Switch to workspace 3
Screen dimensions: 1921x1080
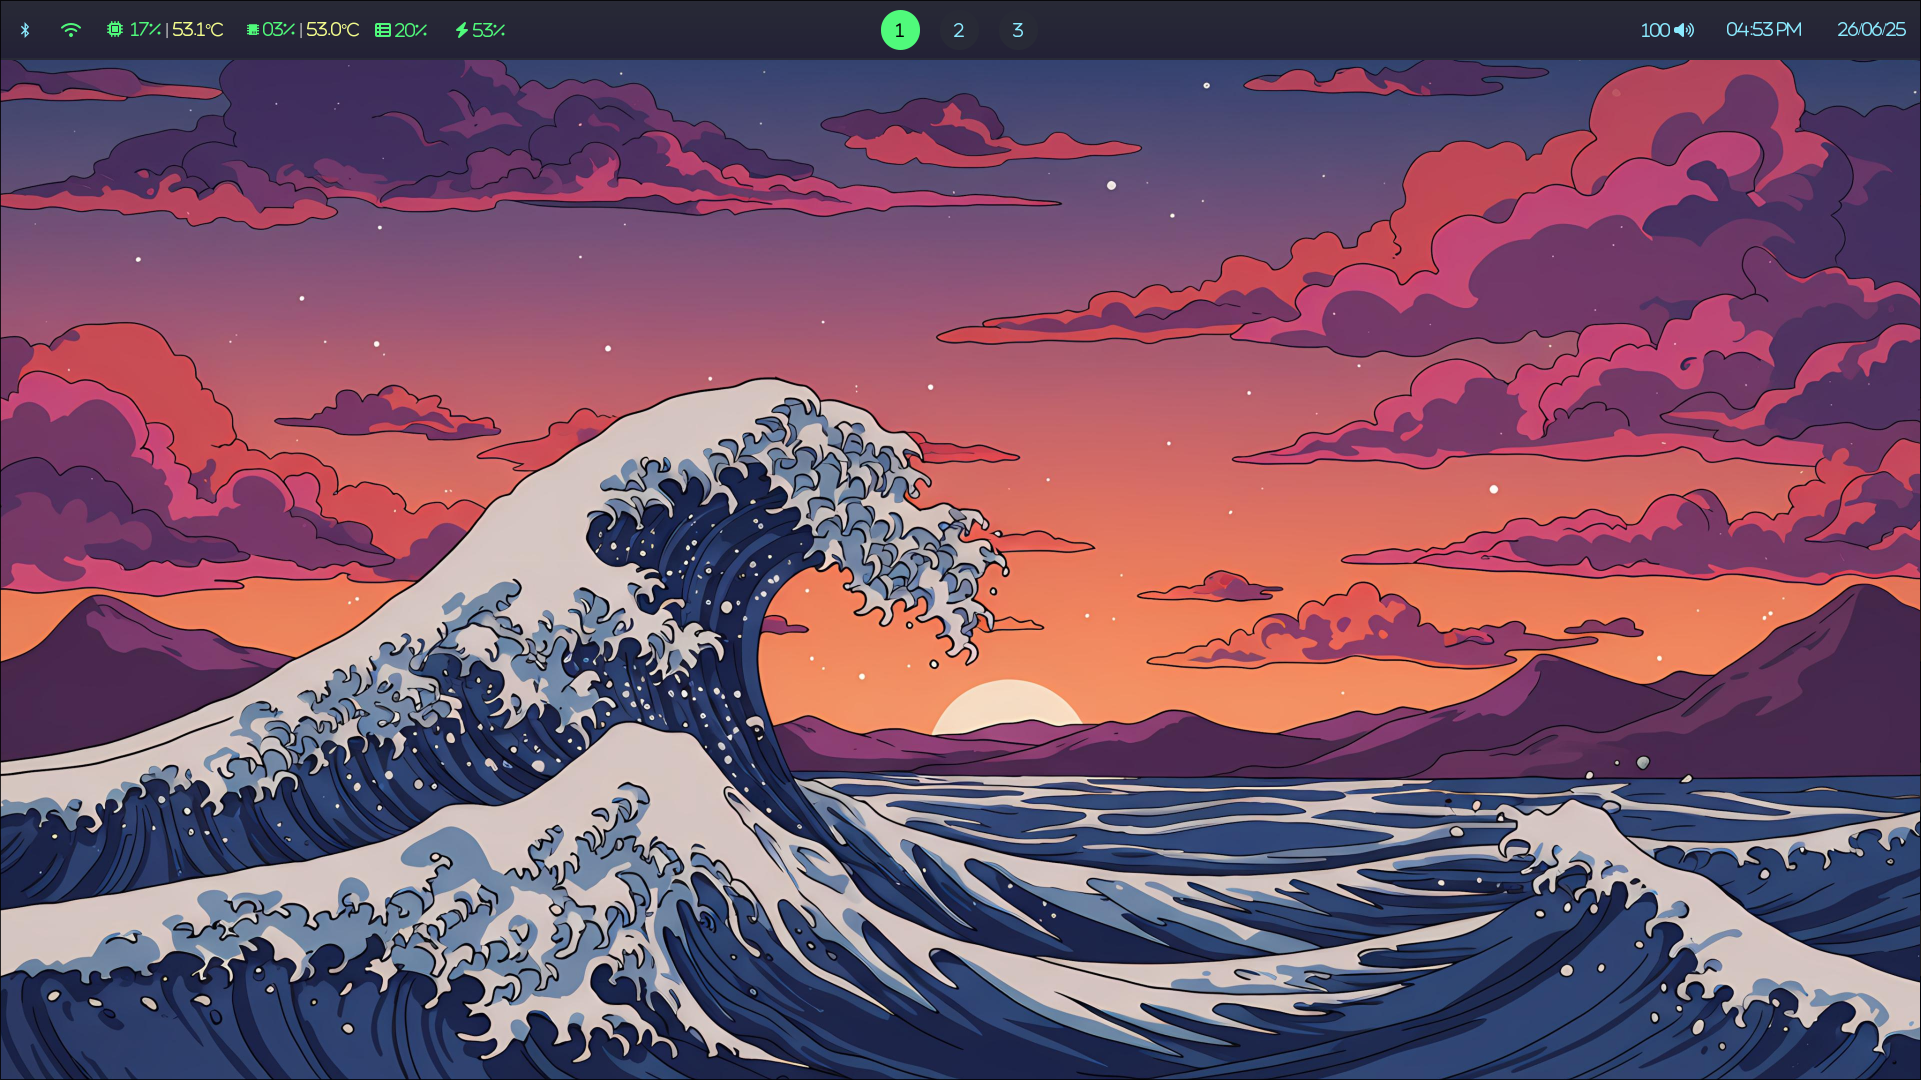pyautogui.click(x=1017, y=29)
